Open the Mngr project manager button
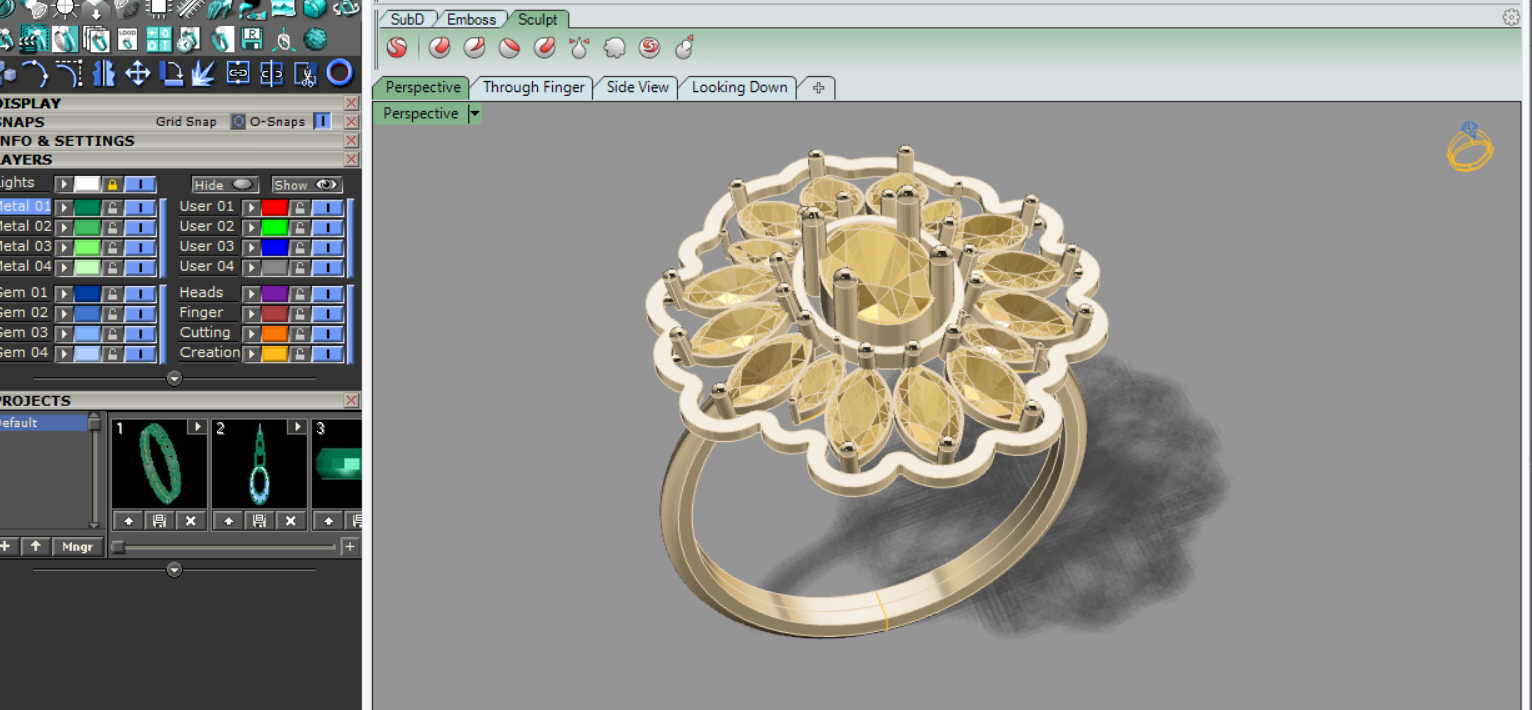The height and width of the screenshot is (710, 1532). coord(78,546)
